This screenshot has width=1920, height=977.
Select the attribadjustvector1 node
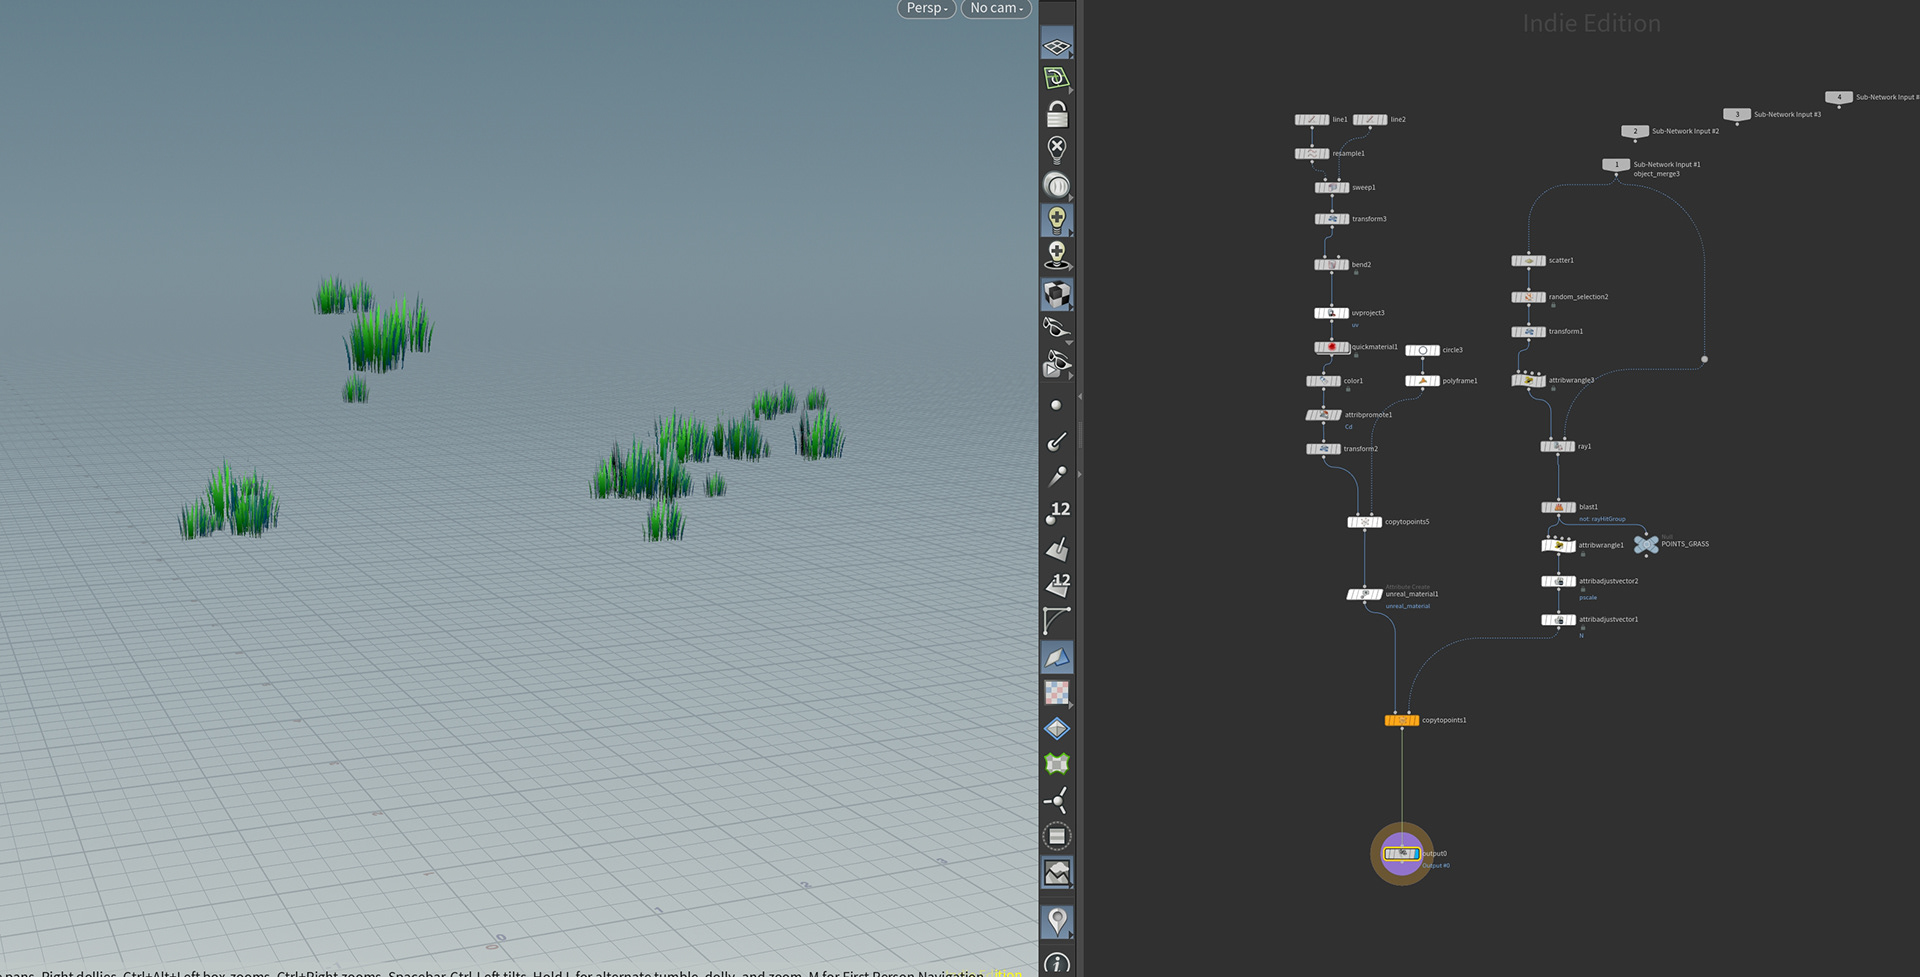point(1558,620)
